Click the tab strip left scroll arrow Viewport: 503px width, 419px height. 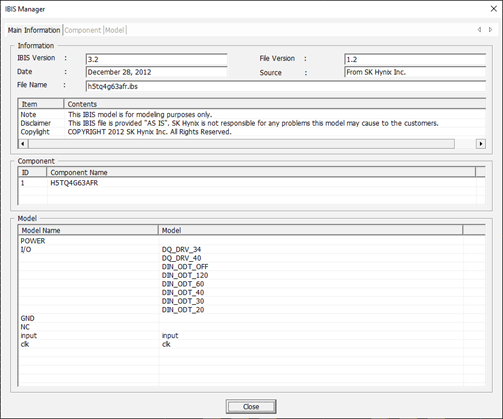(x=479, y=30)
